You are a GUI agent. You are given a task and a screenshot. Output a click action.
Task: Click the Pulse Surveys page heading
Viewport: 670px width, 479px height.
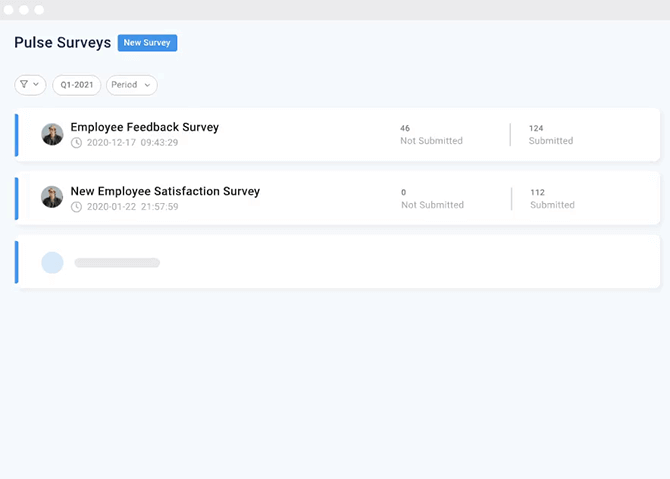coord(62,43)
